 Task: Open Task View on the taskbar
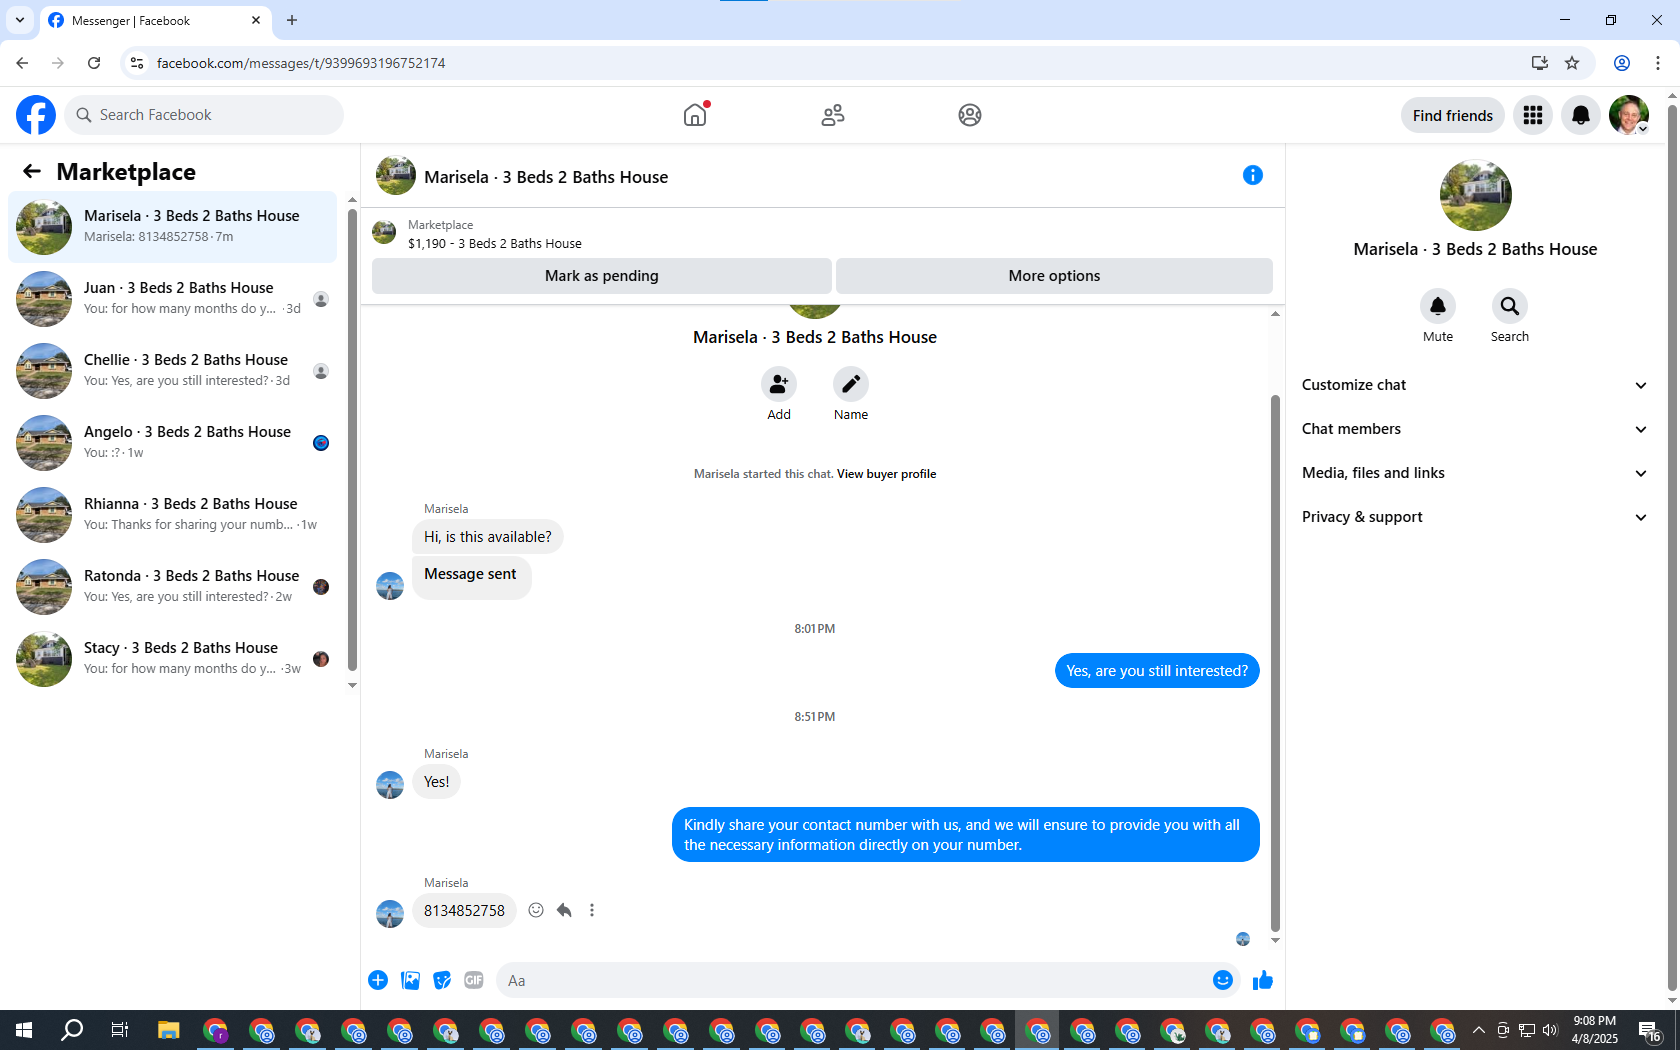point(120,1030)
